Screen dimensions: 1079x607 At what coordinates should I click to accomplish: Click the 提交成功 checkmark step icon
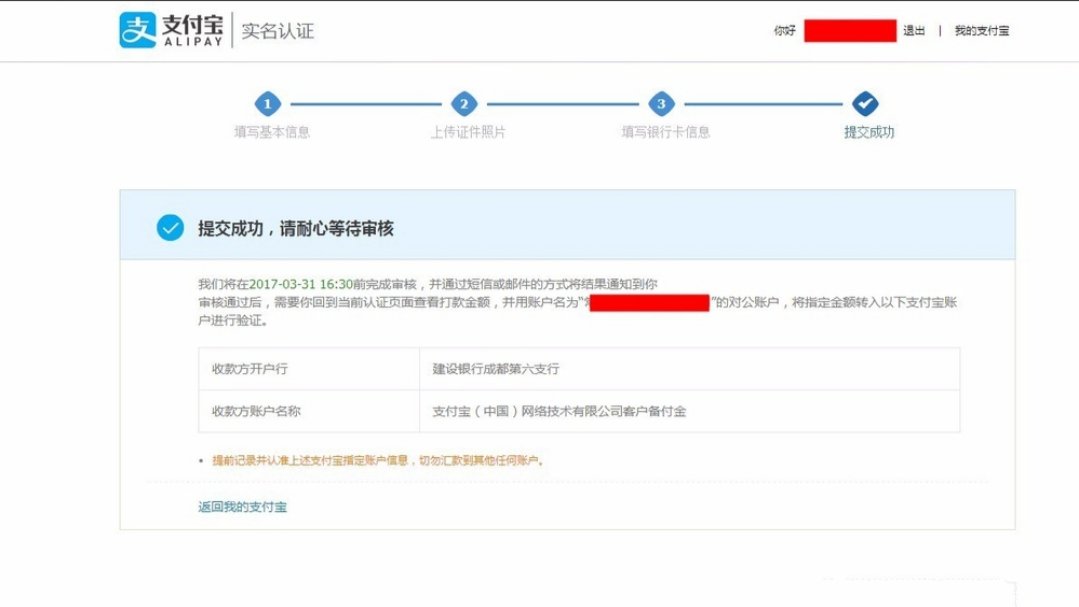tap(866, 104)
